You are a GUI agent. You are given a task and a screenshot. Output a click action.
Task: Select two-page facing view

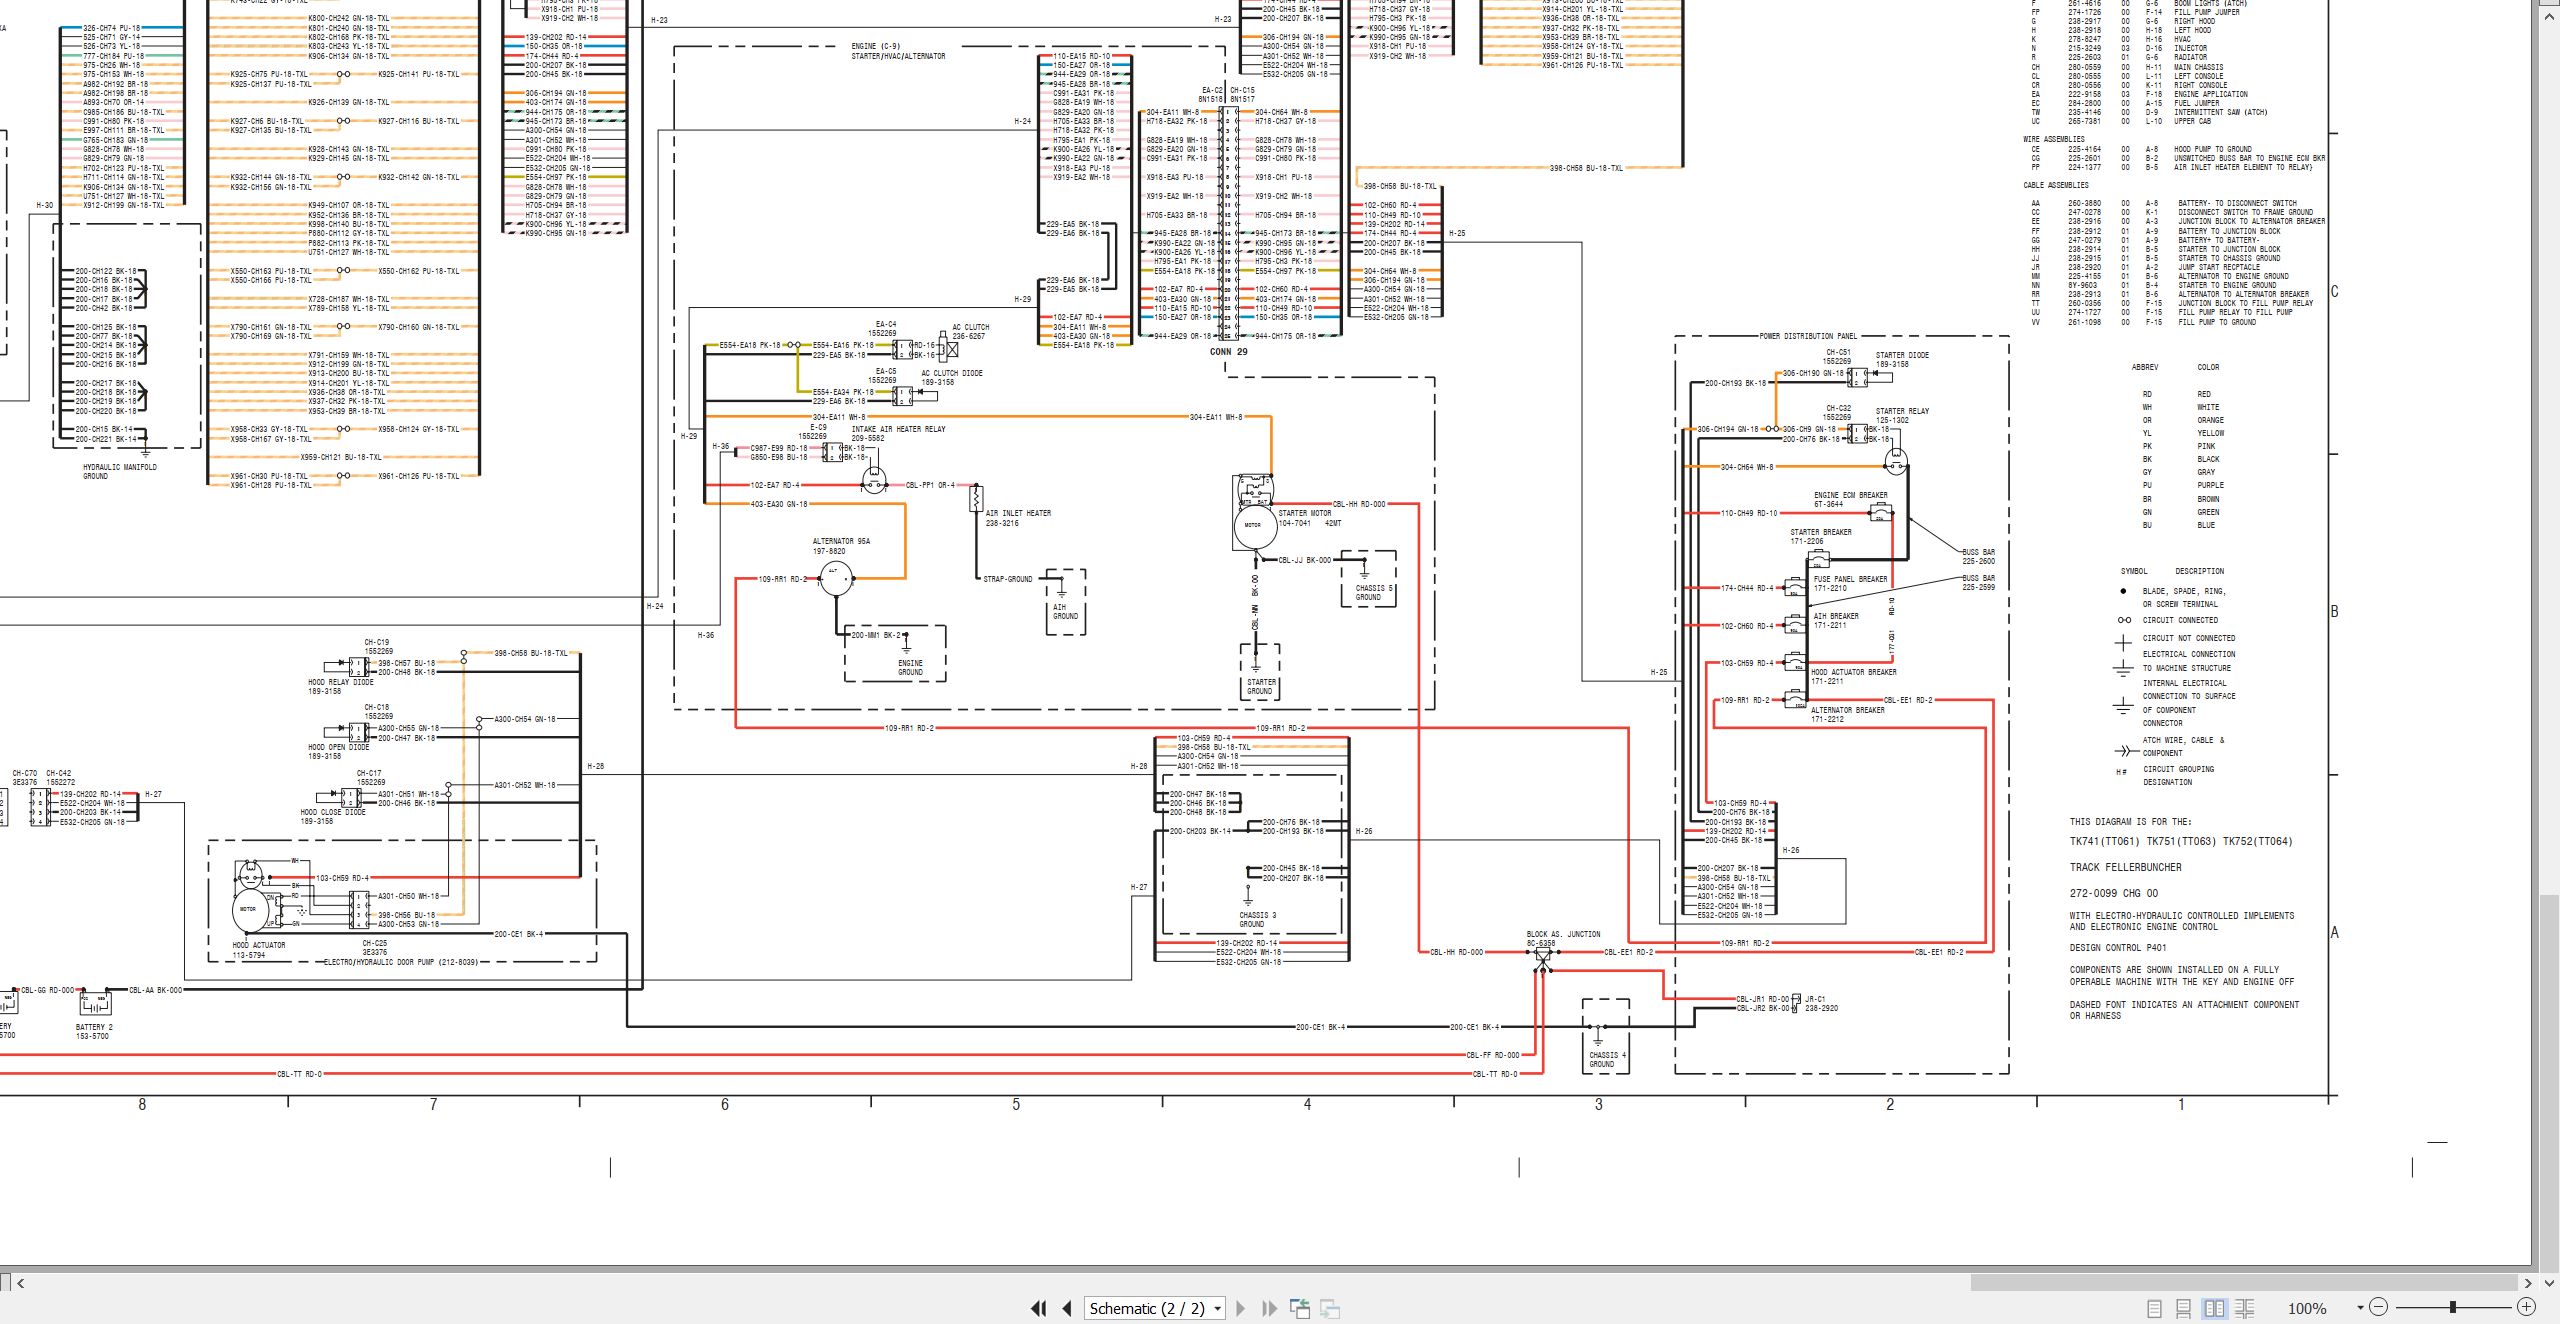(2214, 1308)
